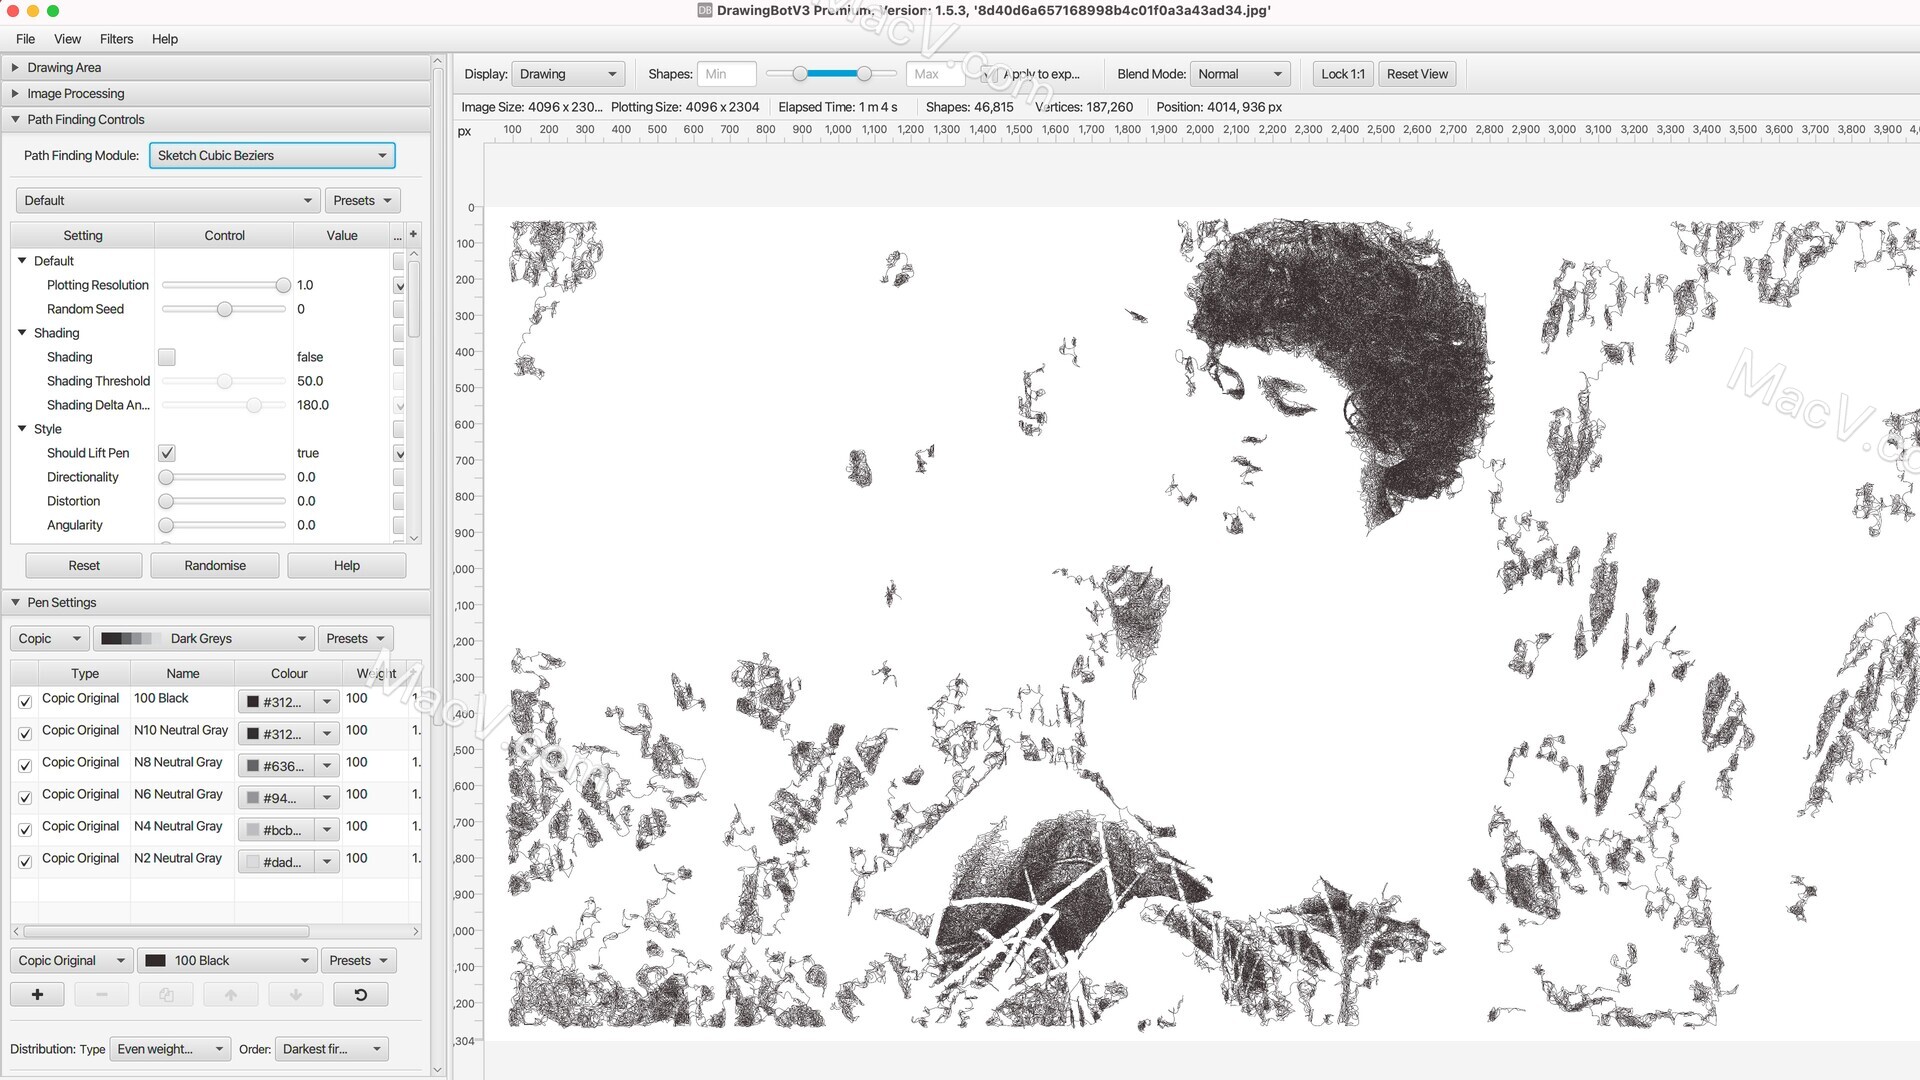Click the Reset View icon button
The width and height of the screenshot is (1920, 1080).
[1416, 73]
